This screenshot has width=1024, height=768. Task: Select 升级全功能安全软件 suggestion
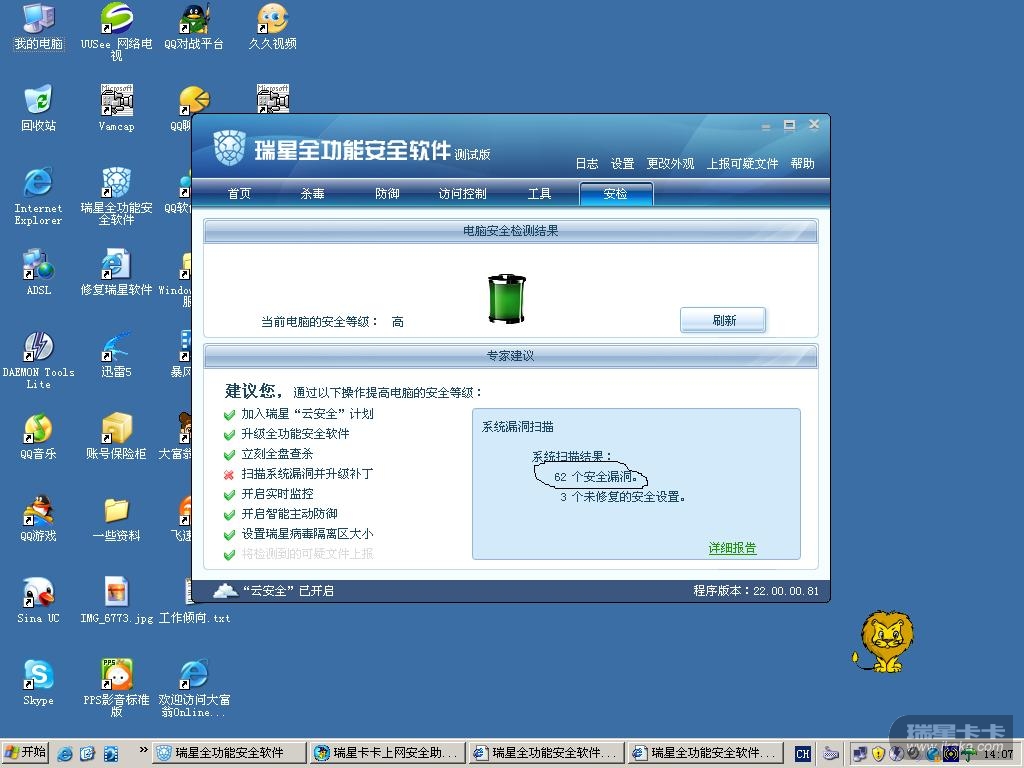pos(295,434)
